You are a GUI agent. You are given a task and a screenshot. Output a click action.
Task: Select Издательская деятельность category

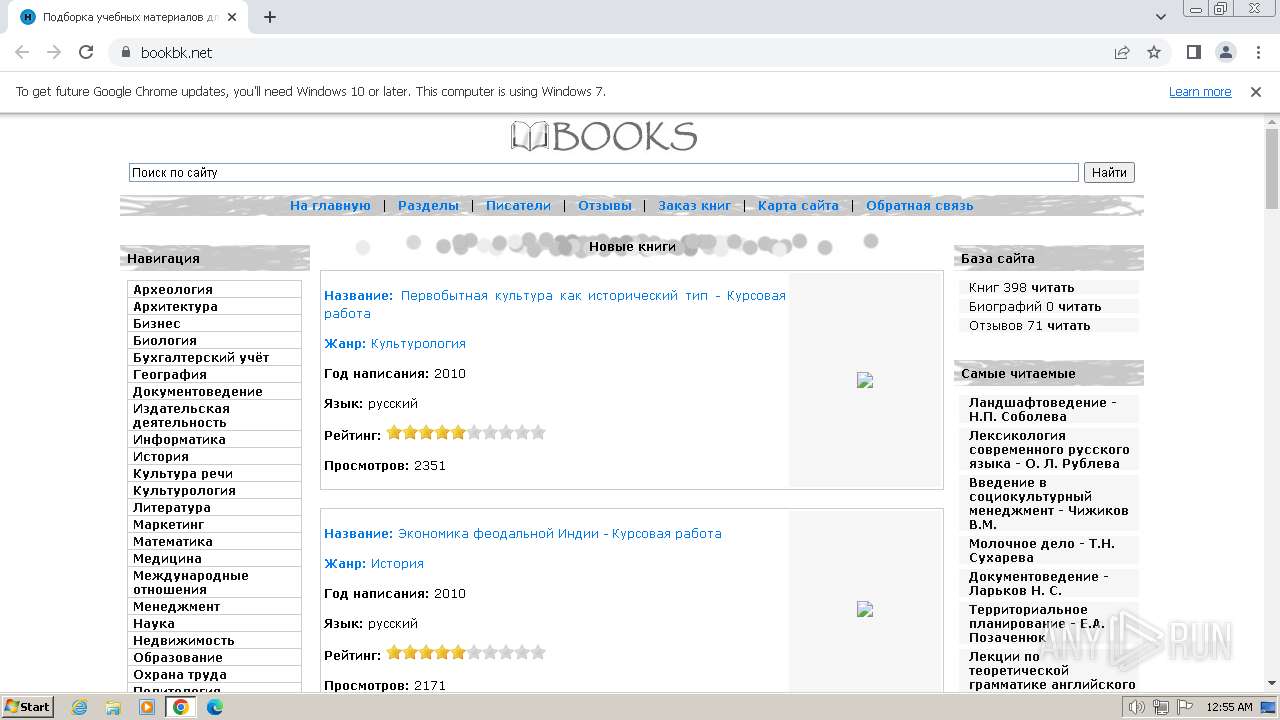pyautogui.click(x=181, y=415)
